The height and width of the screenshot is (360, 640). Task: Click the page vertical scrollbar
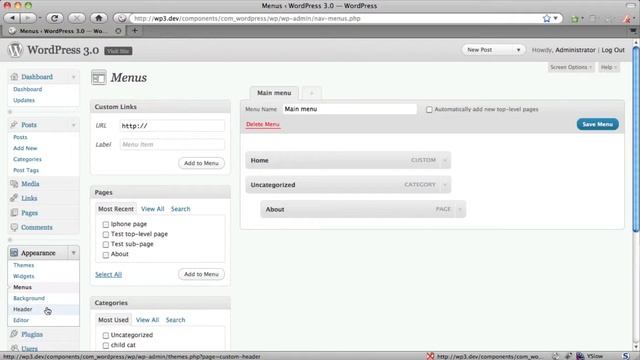click(x=636, y=139)
